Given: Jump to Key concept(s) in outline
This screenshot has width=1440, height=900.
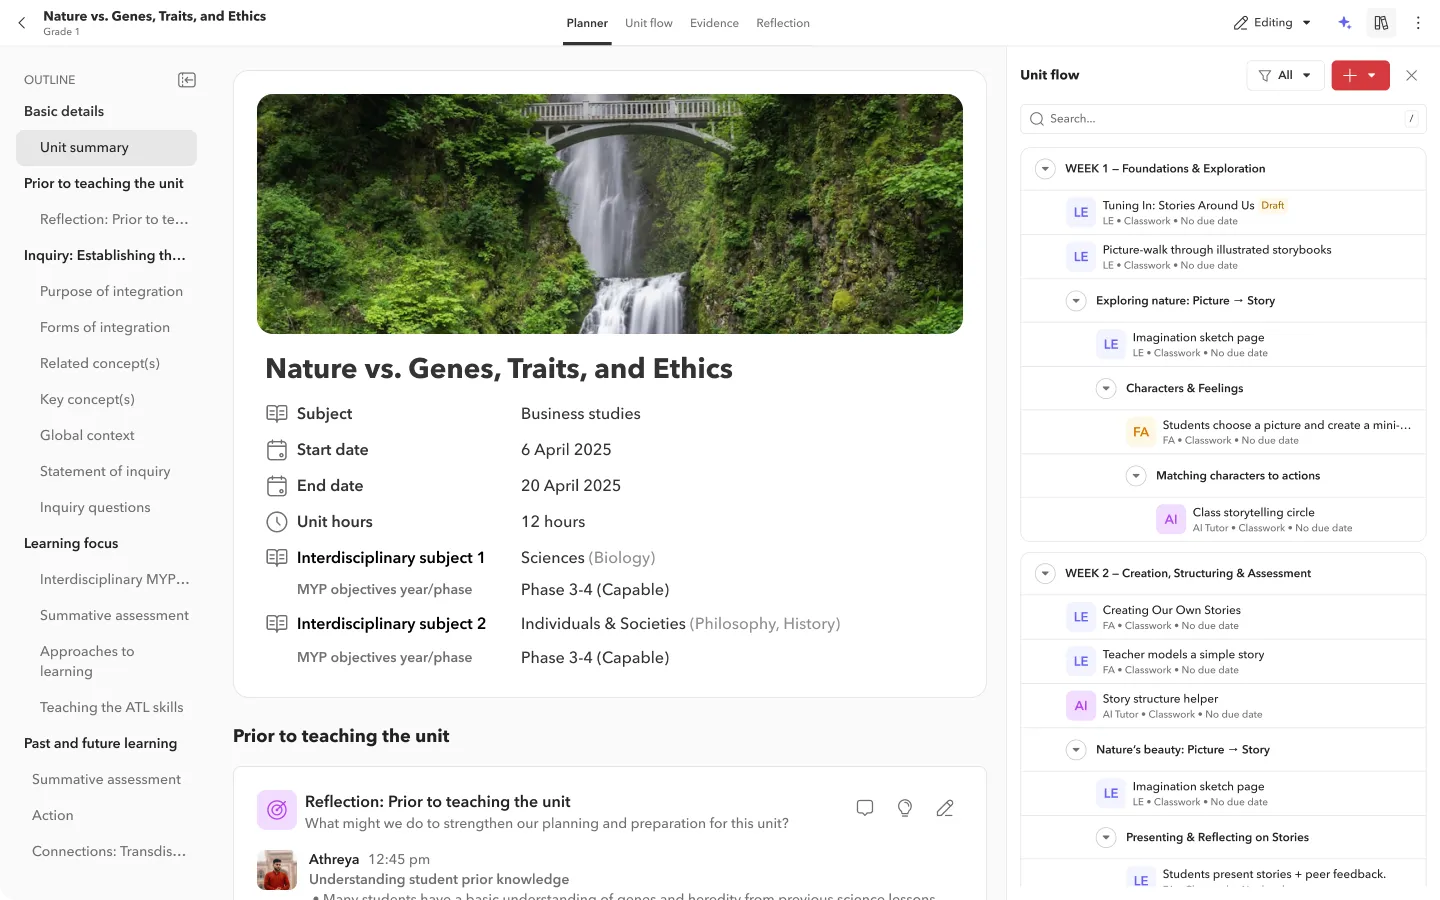Looking at the screenshot, I should tap(87, 399).
